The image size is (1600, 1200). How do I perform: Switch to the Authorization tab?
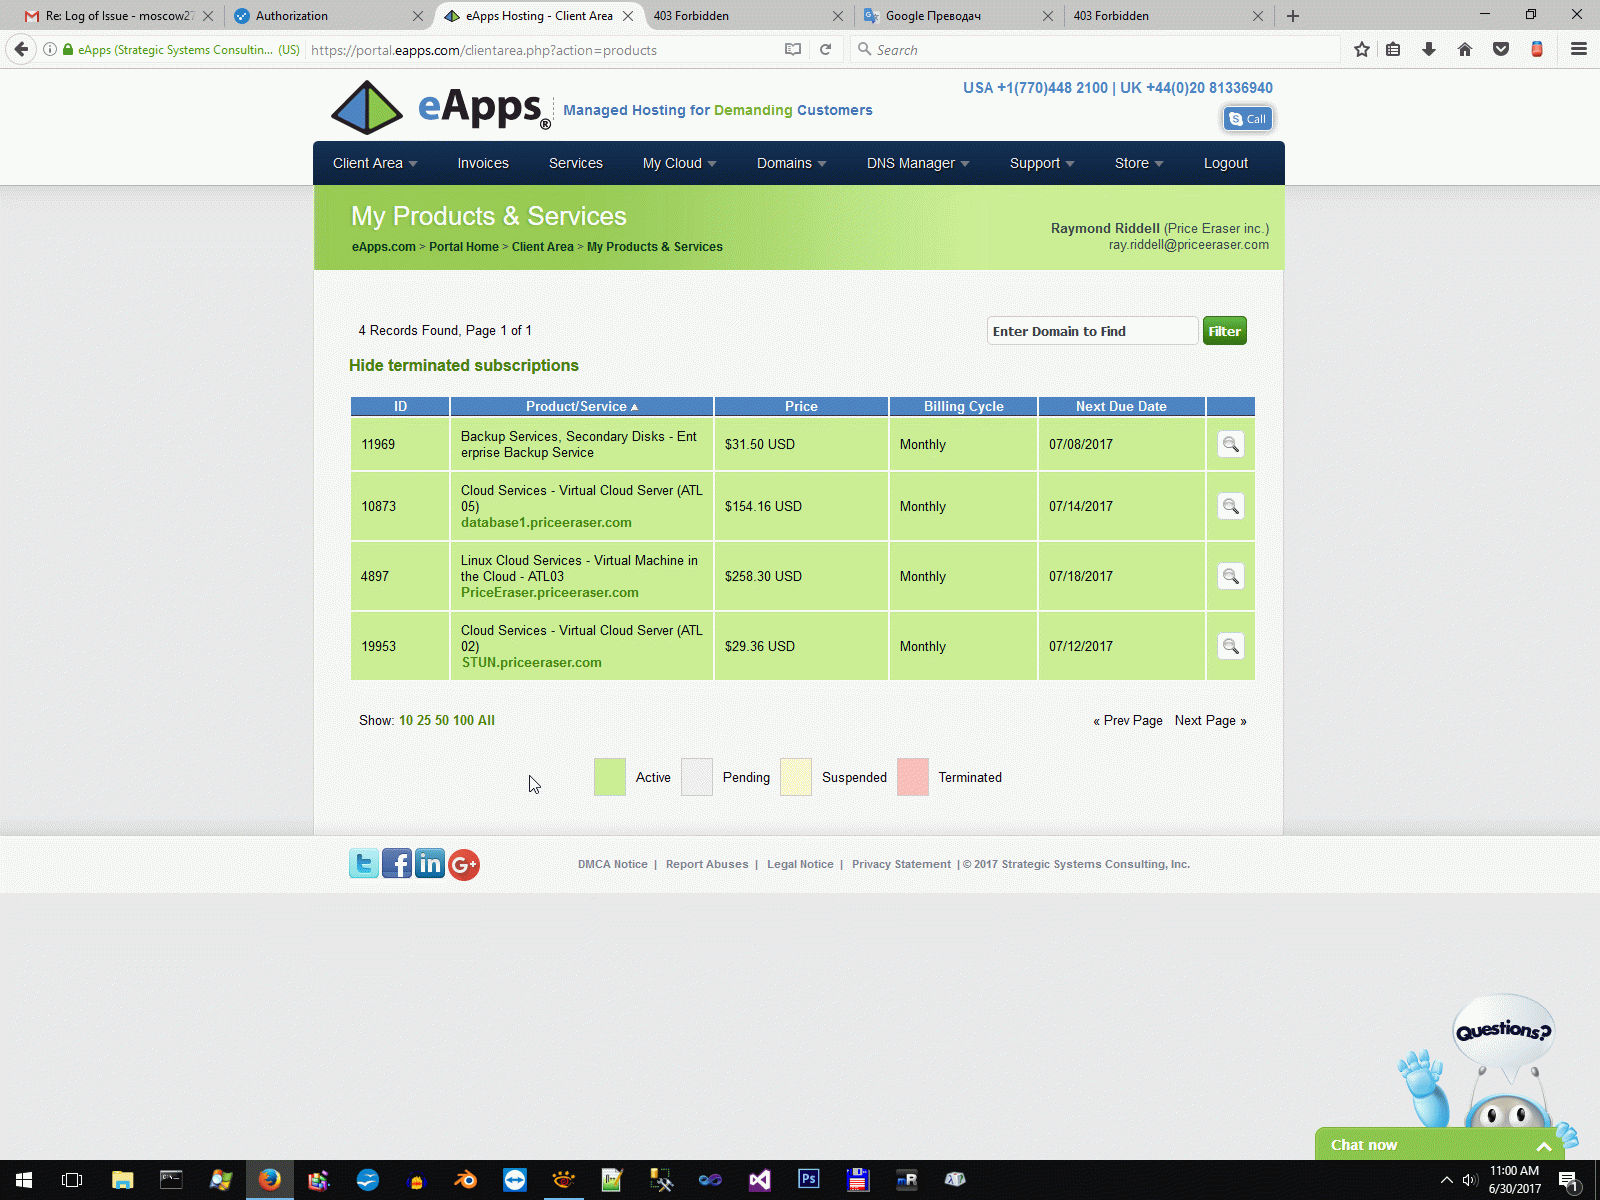click(x=328, y=16)
